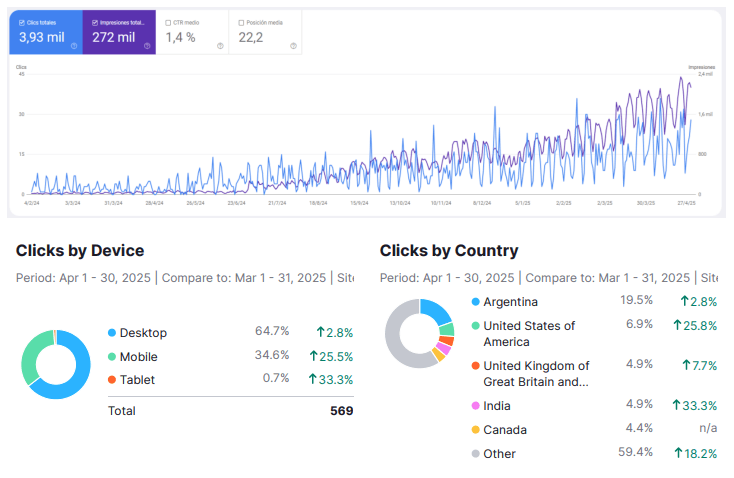Click the India legend pink dot
734x478 pixels.
[474, 405]
